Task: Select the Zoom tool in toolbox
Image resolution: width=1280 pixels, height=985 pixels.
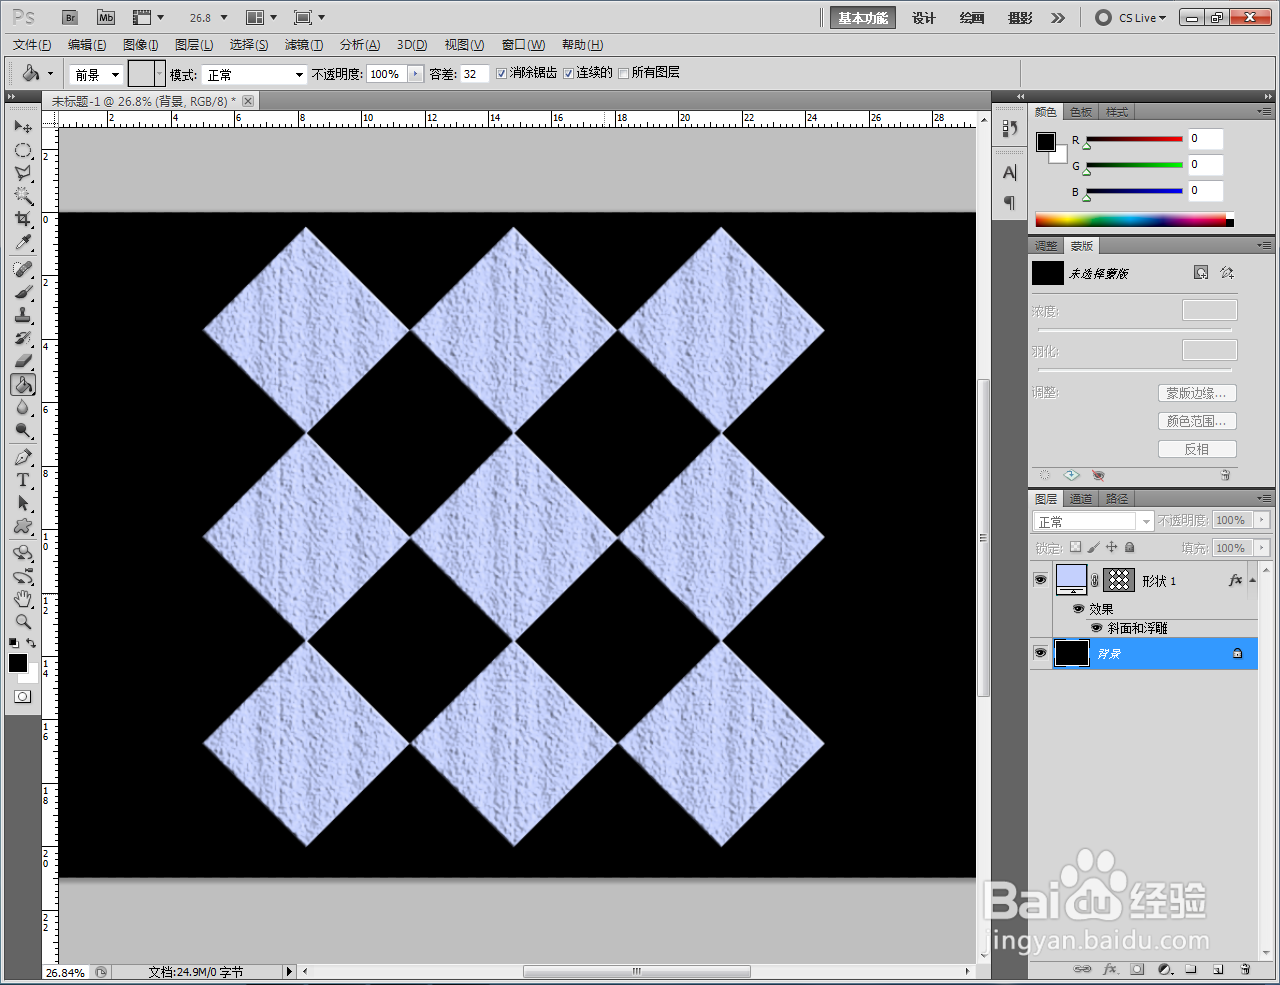Action: click(23, 622)
